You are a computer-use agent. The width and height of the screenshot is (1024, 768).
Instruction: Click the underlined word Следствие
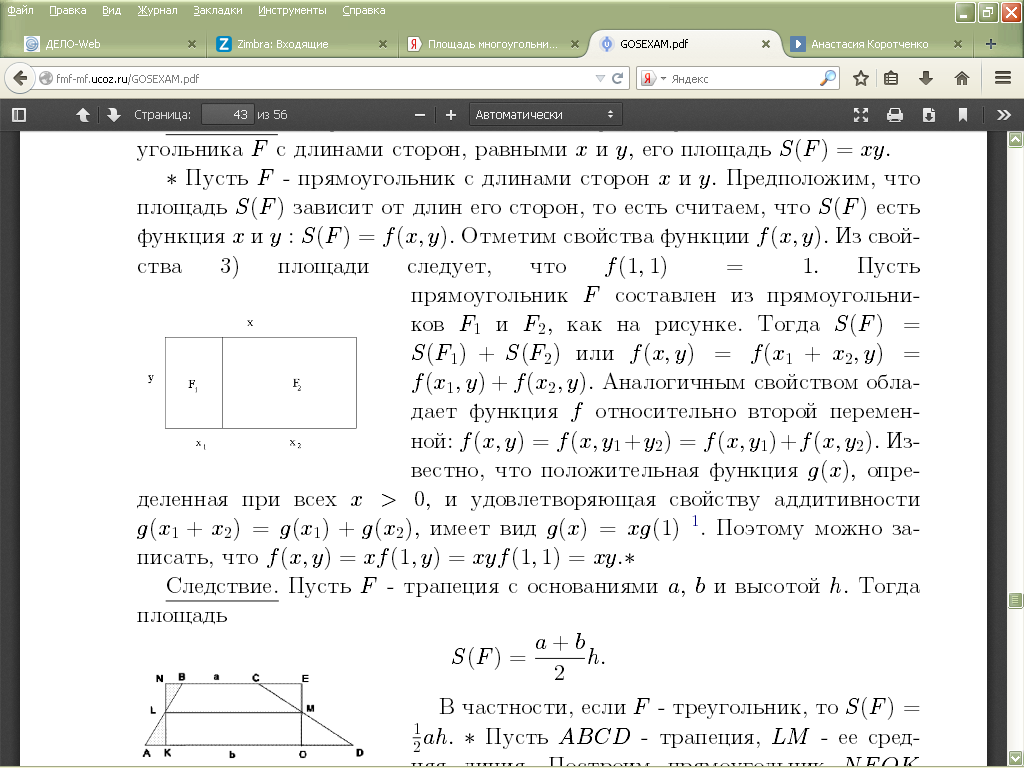coord(222,586)
